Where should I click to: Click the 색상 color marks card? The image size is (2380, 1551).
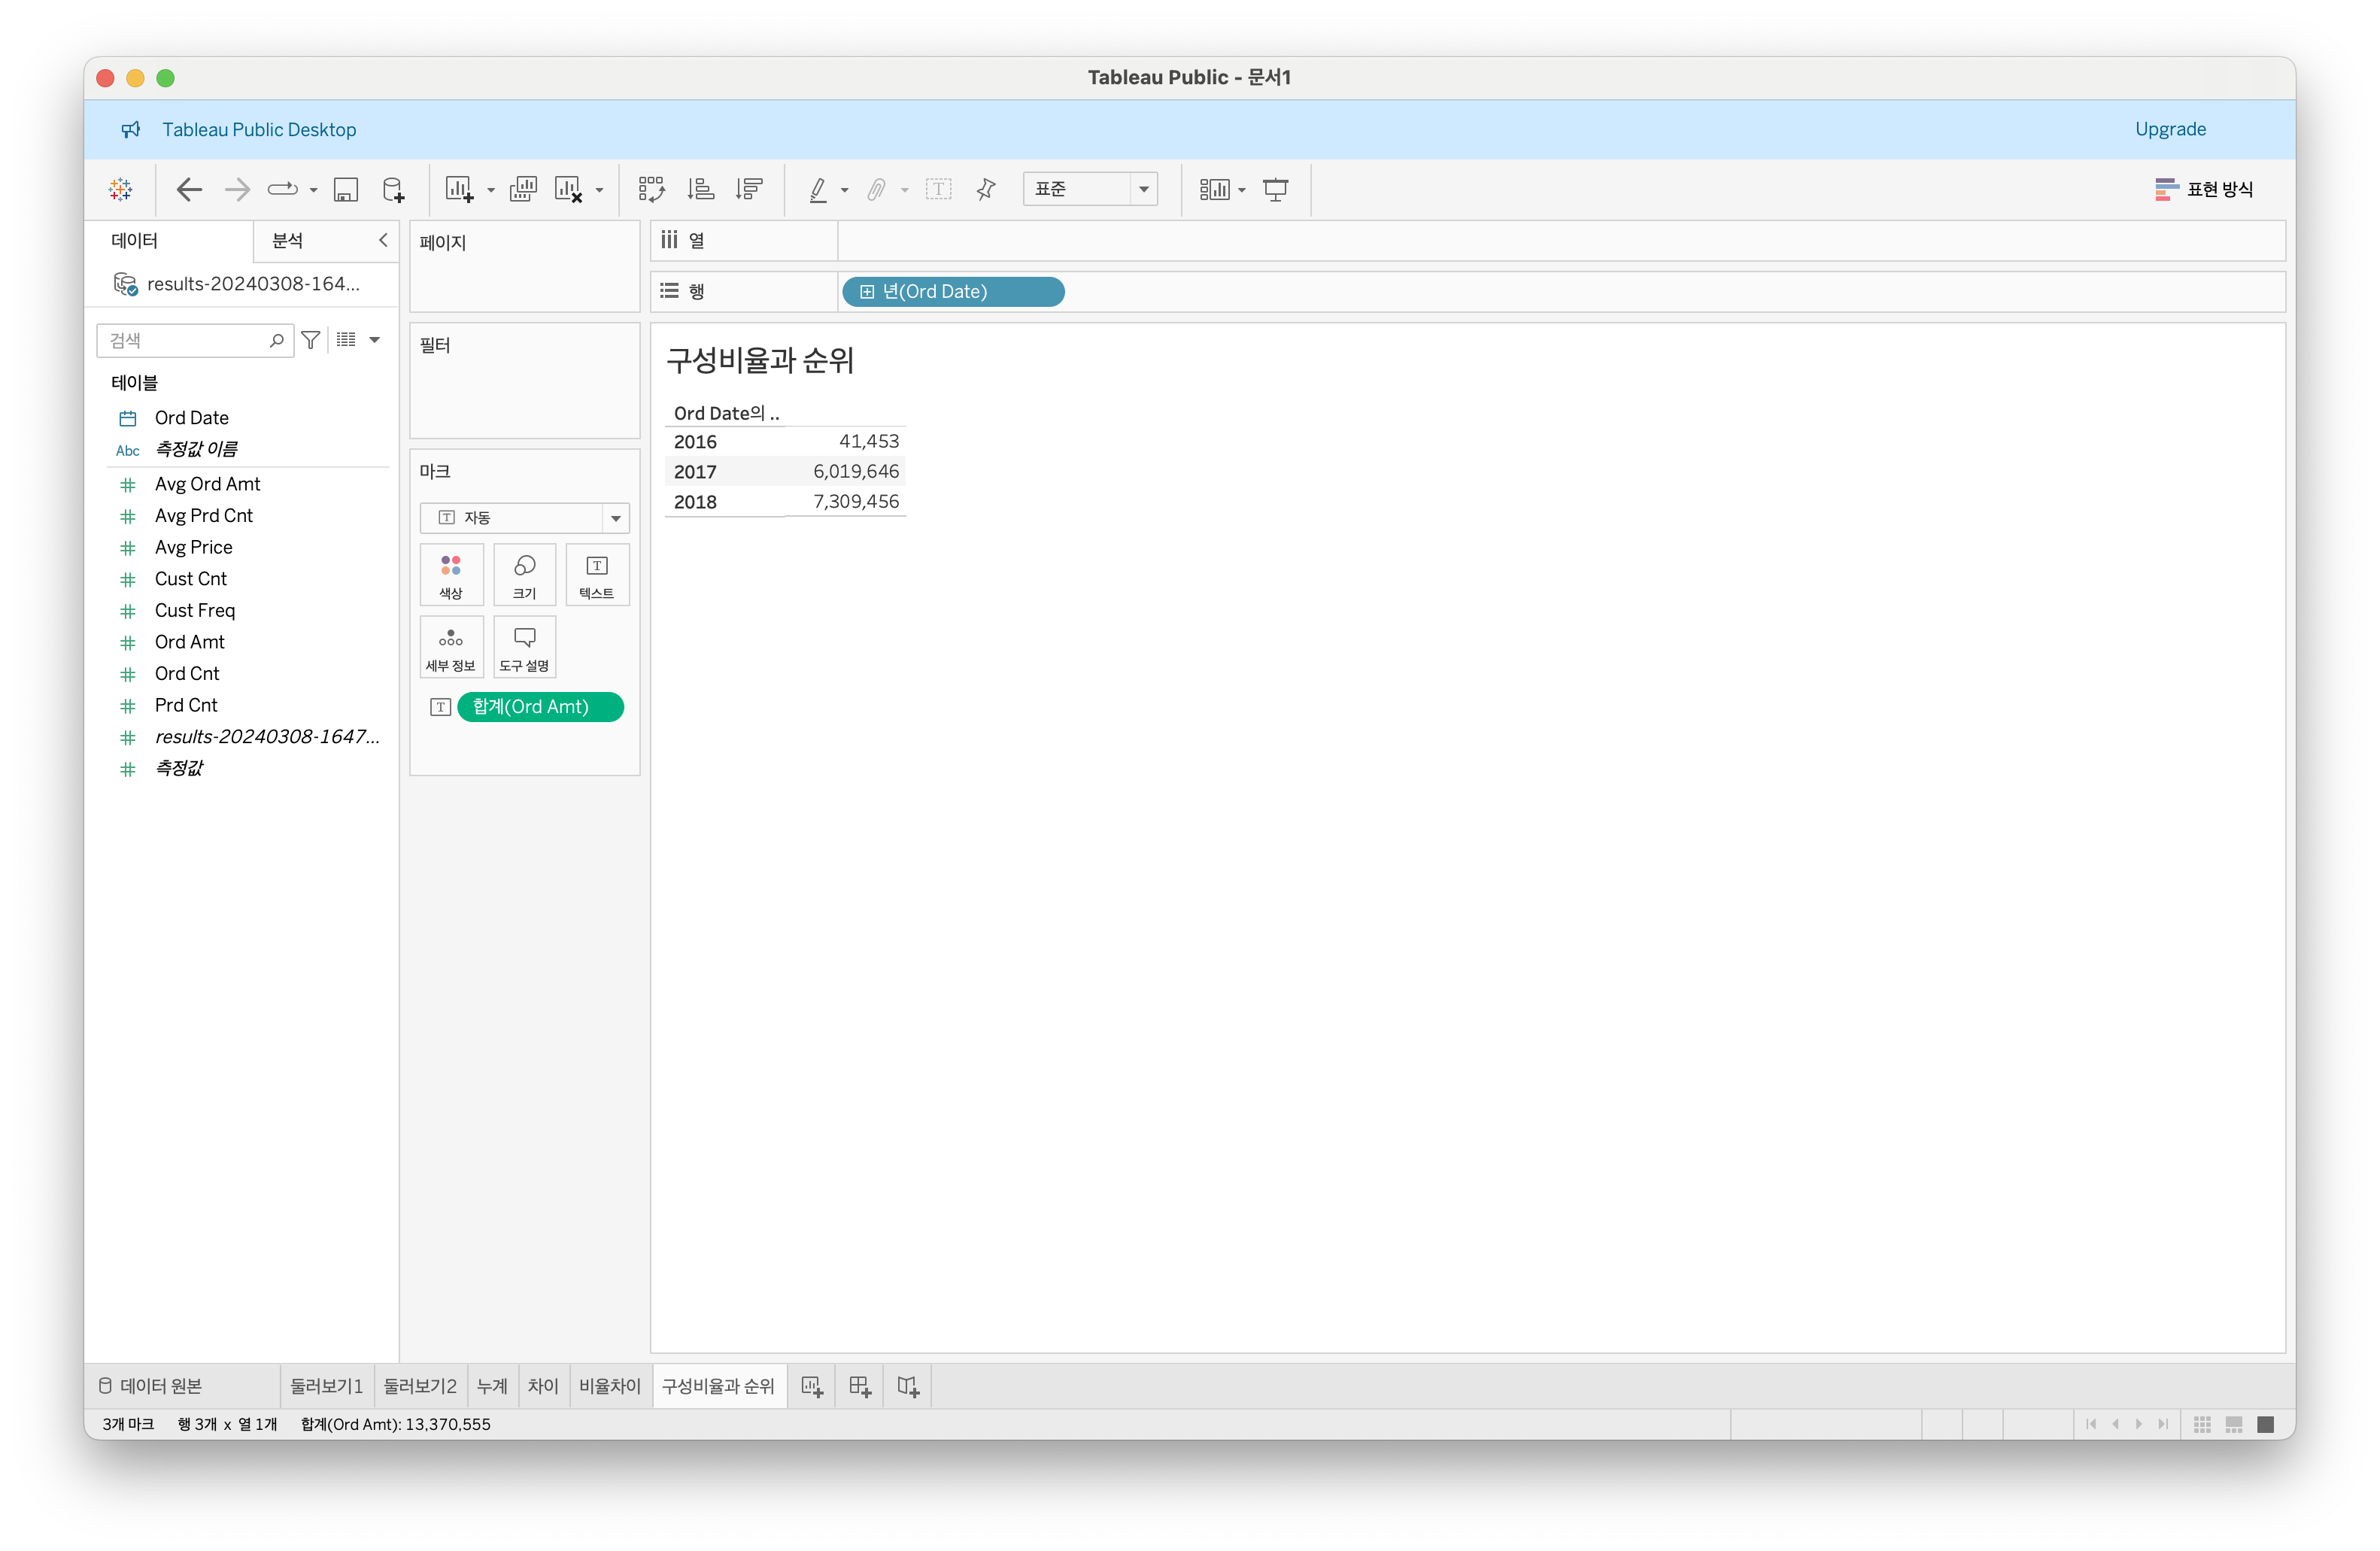(x=451, y=575)
